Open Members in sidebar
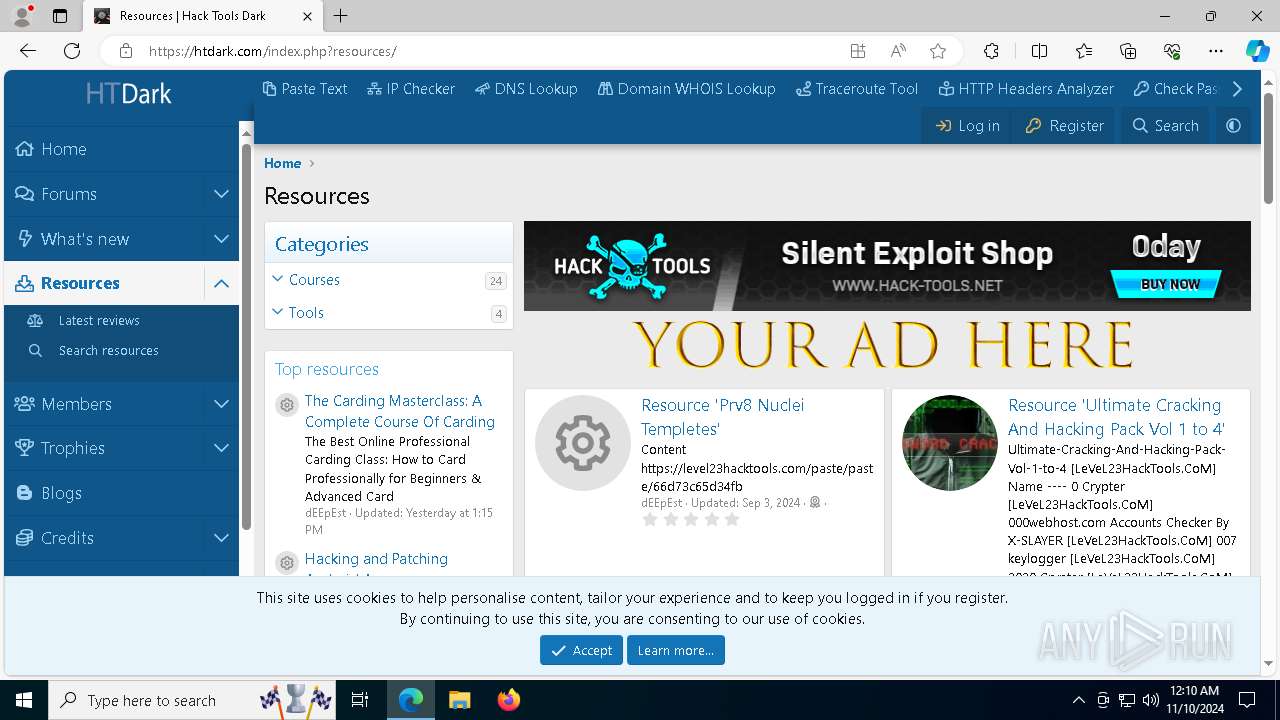Viewport: 1280px width, 720px height. (104, 404)
